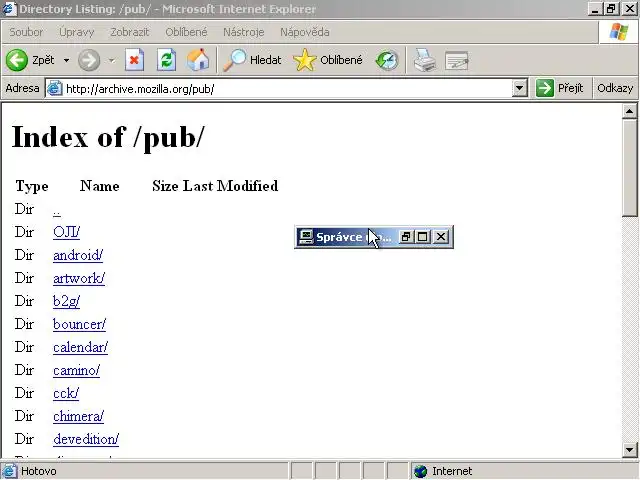Expand the address bar dropdown arrow

[x=520, y=88]
